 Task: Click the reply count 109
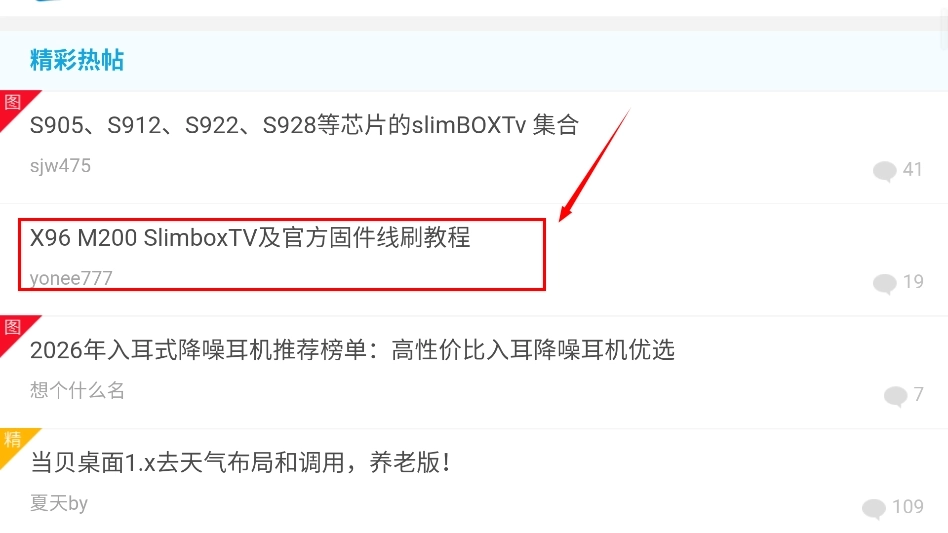[908, 506]
